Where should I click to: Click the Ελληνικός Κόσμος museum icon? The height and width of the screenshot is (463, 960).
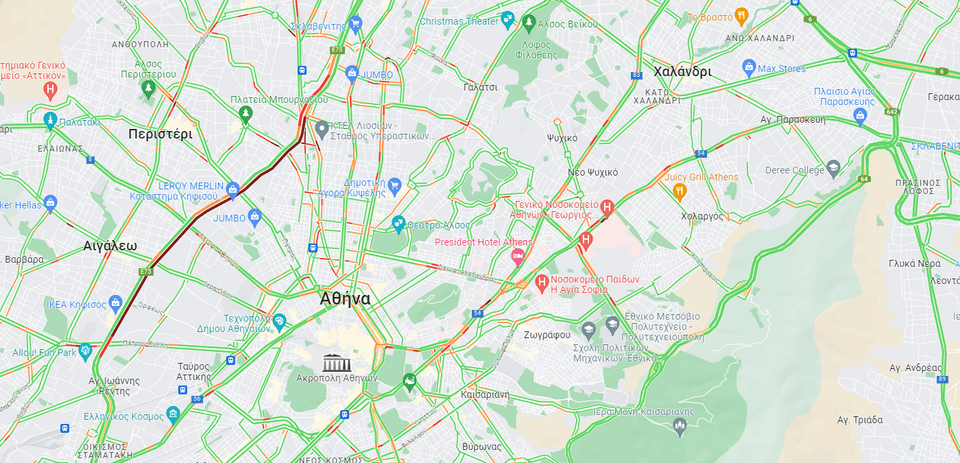point(173,414)
